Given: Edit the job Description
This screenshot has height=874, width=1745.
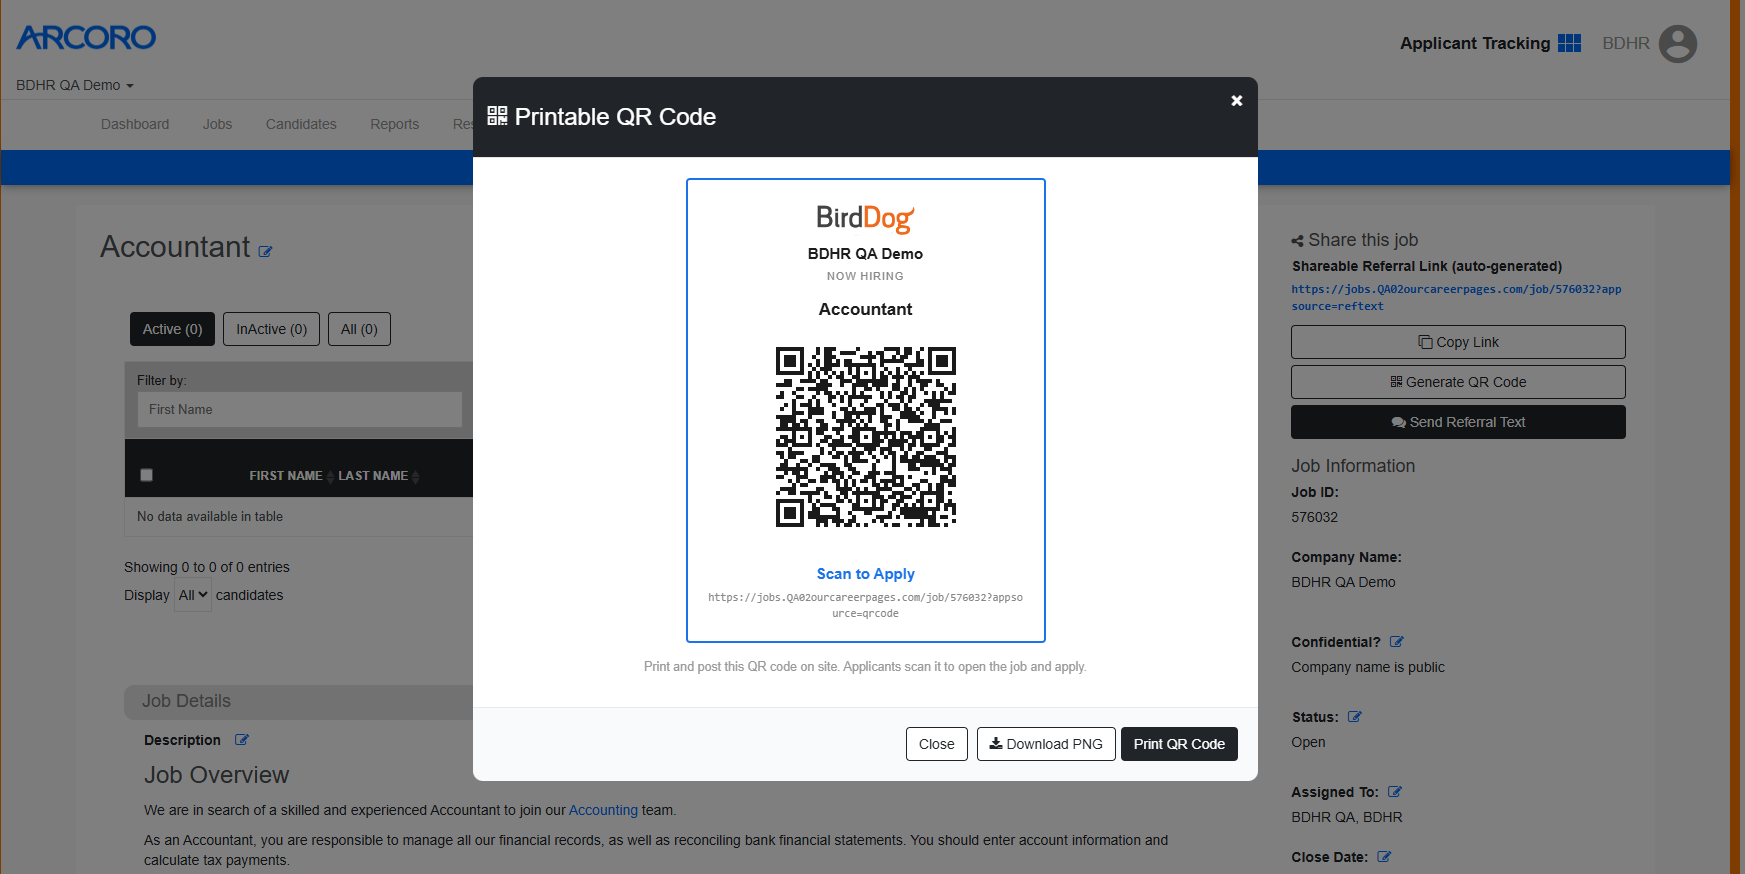Looking at the screenshot, I should point(242,740).
